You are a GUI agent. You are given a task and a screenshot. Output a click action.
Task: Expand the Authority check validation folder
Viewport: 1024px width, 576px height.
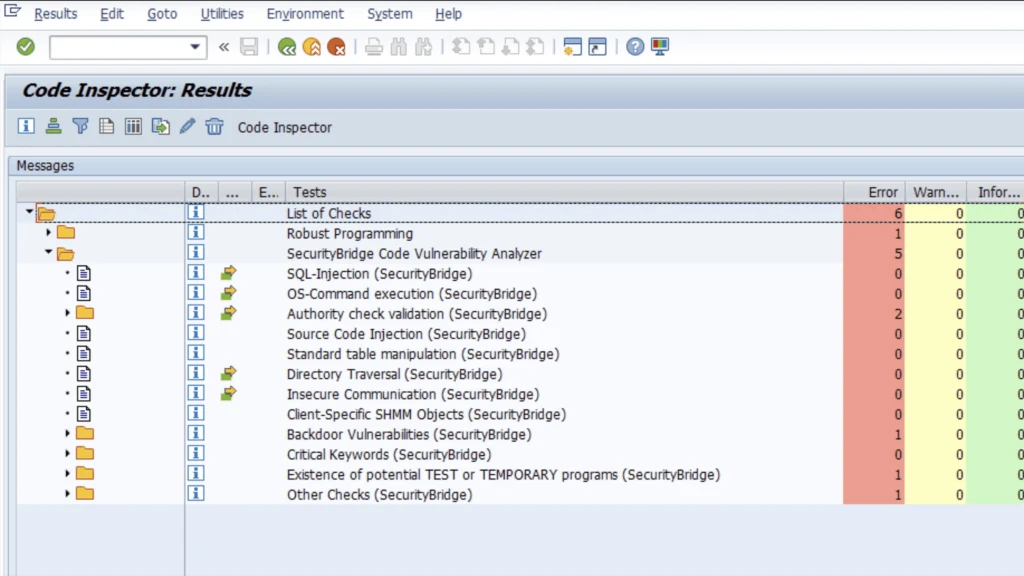67,313
